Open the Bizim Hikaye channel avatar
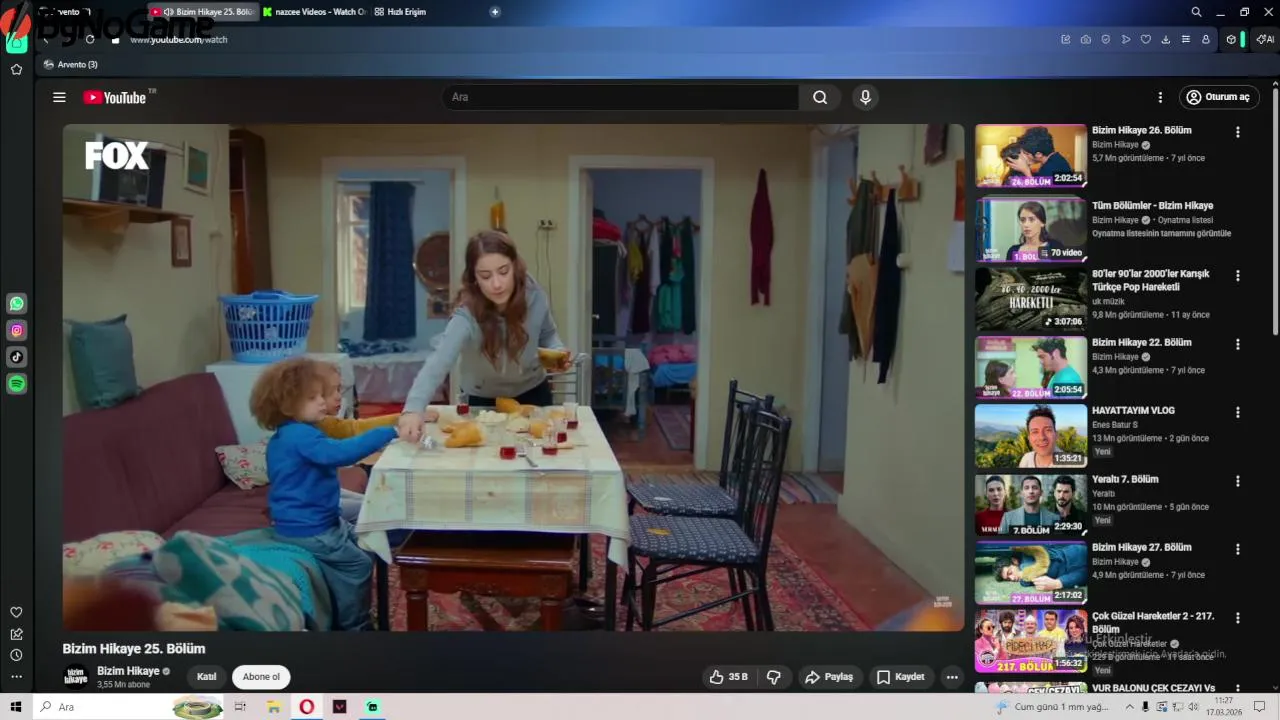Screen dimensions: 1280x720 point(76,677)
